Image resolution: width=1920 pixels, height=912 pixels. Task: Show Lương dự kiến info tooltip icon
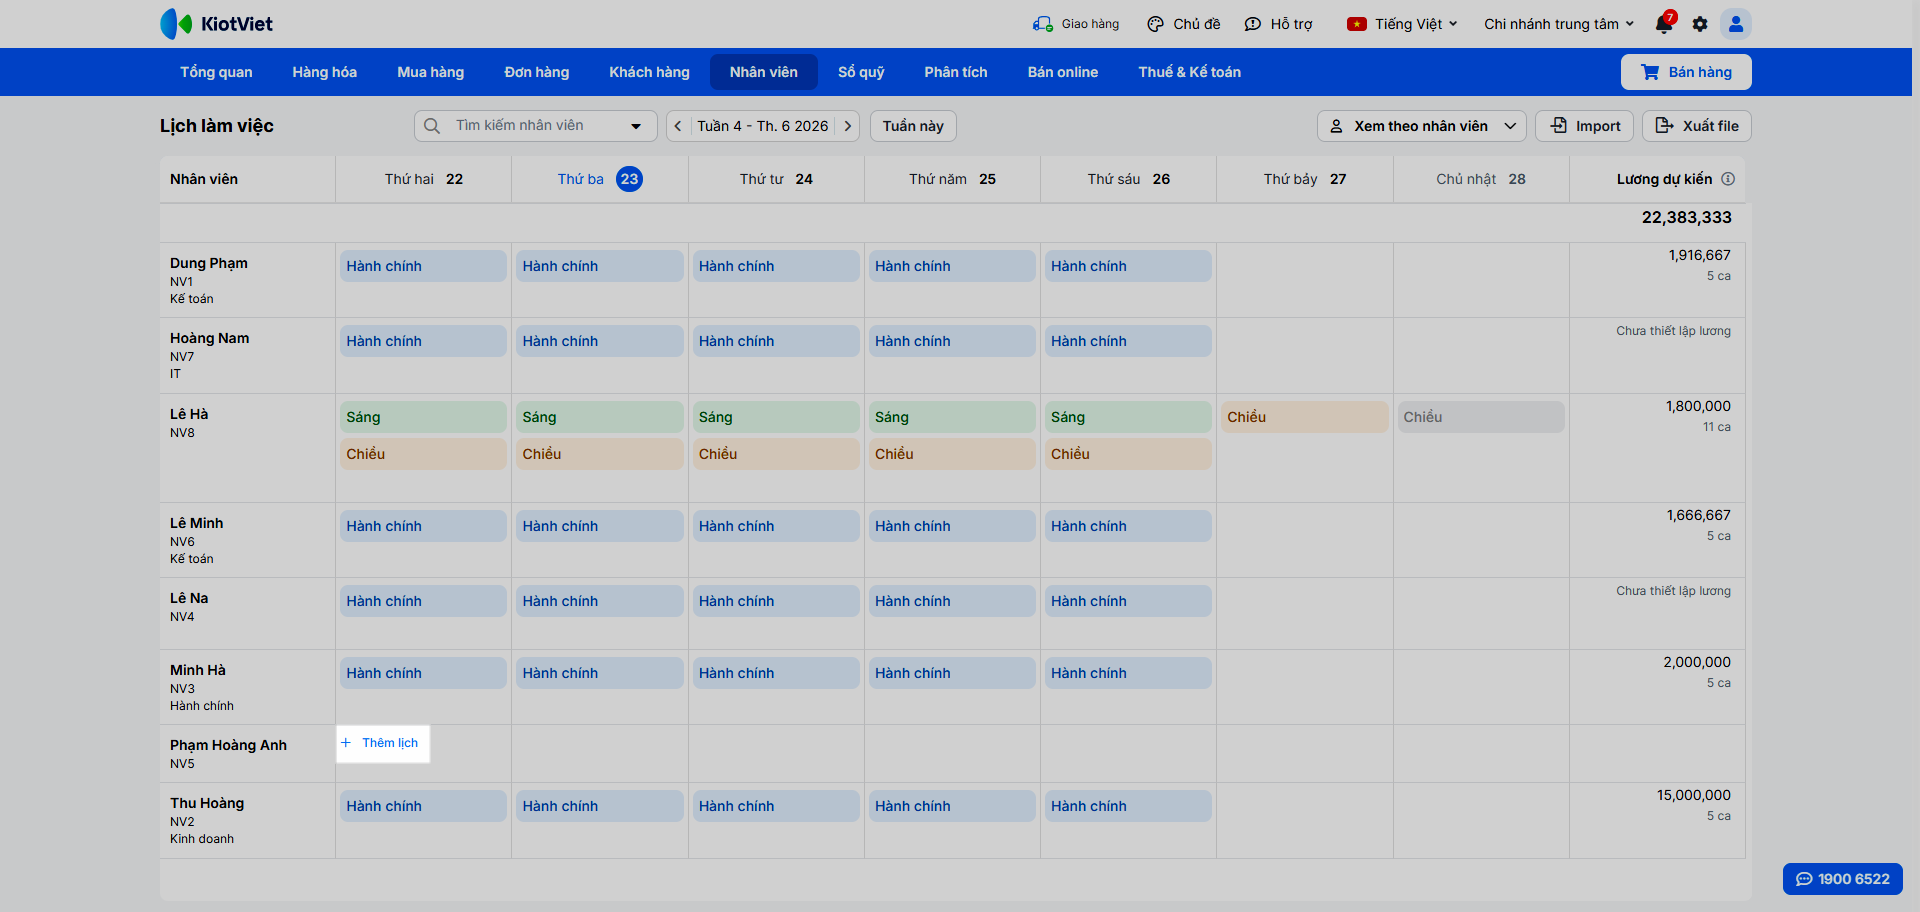click(1728, 179)
